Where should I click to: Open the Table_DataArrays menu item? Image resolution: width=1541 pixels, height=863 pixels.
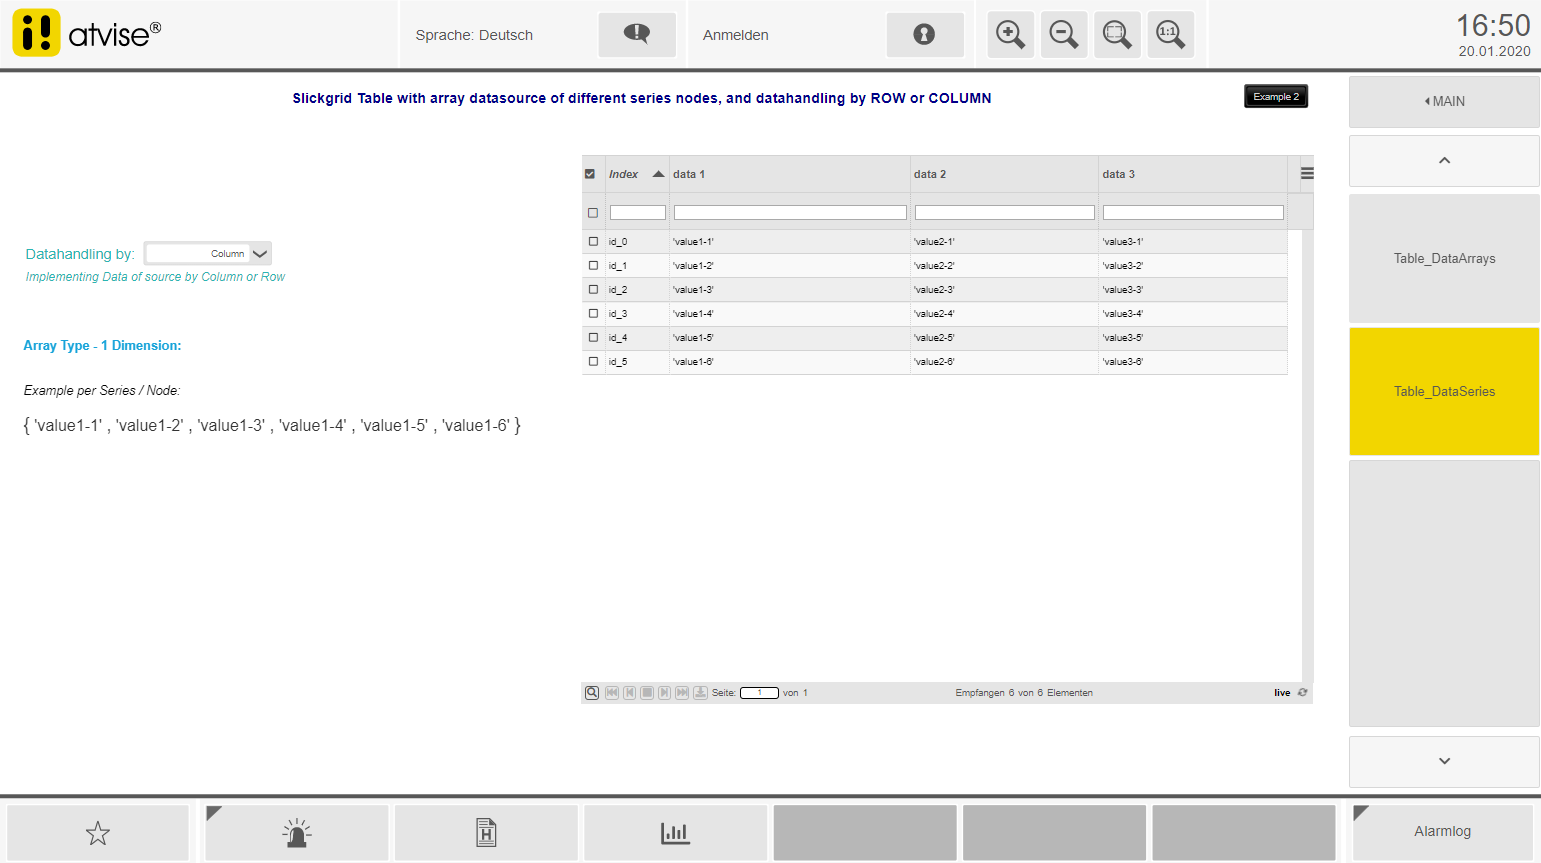[1444, 259]
